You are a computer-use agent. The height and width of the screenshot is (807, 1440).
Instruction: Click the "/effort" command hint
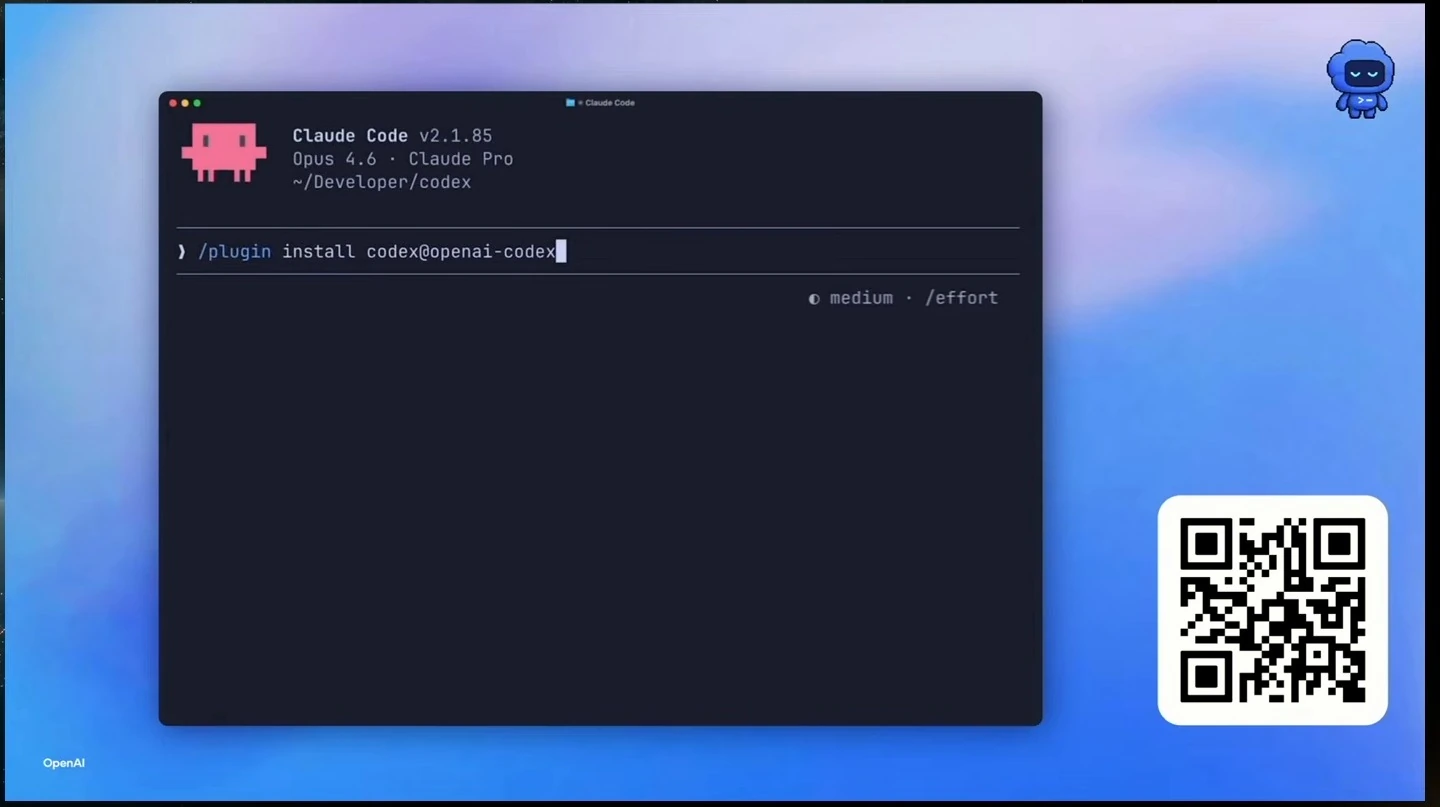point(961,298)
